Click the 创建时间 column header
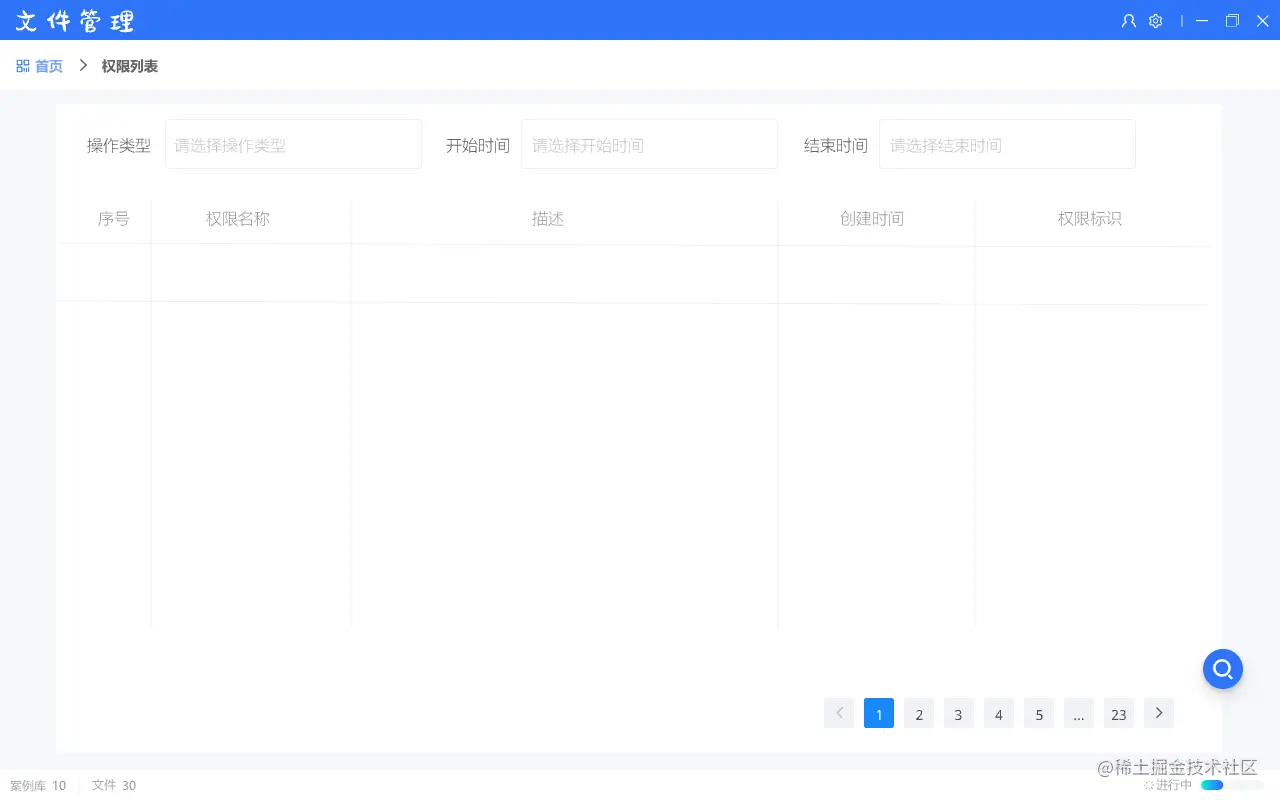The image size is (1280, 800). (872, 219)
